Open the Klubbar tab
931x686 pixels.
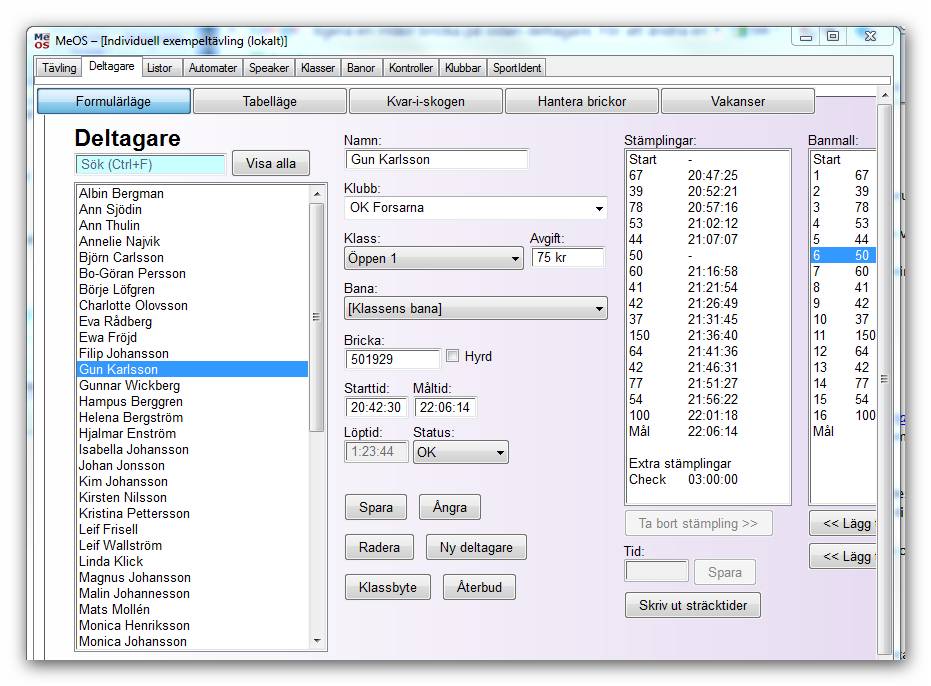(x=463, y=68)
